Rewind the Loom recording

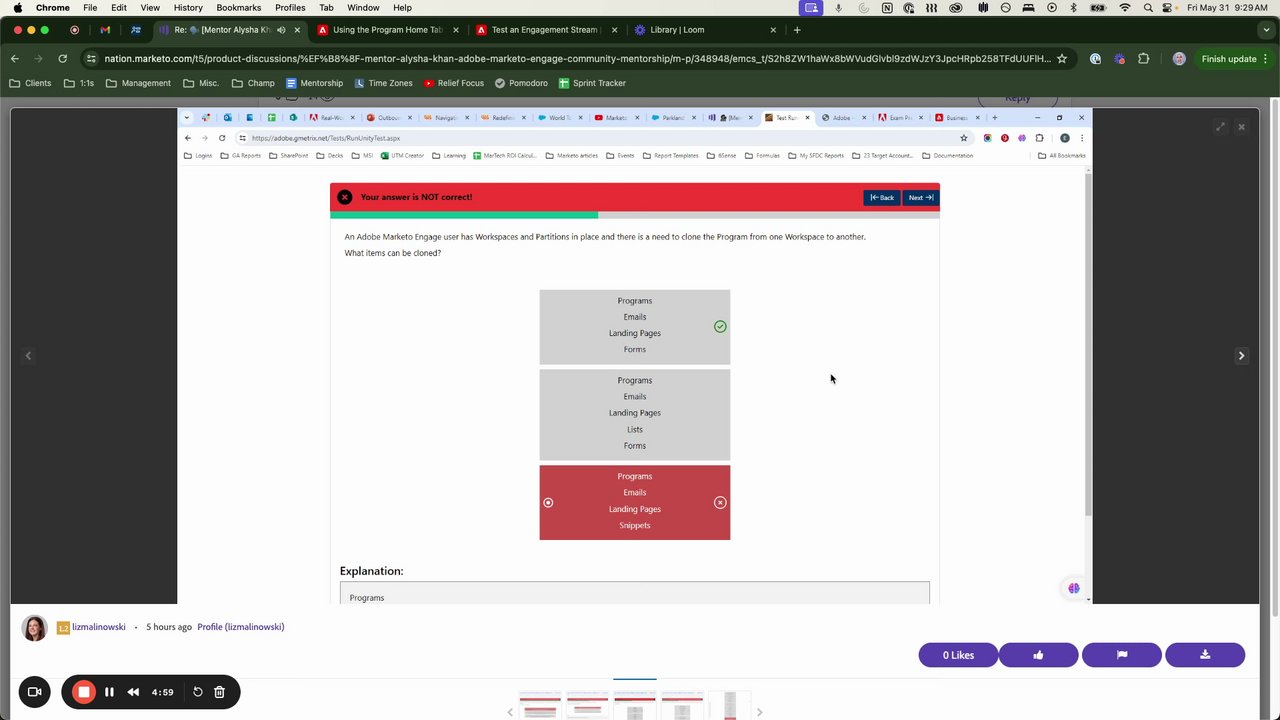click(133, 692)
